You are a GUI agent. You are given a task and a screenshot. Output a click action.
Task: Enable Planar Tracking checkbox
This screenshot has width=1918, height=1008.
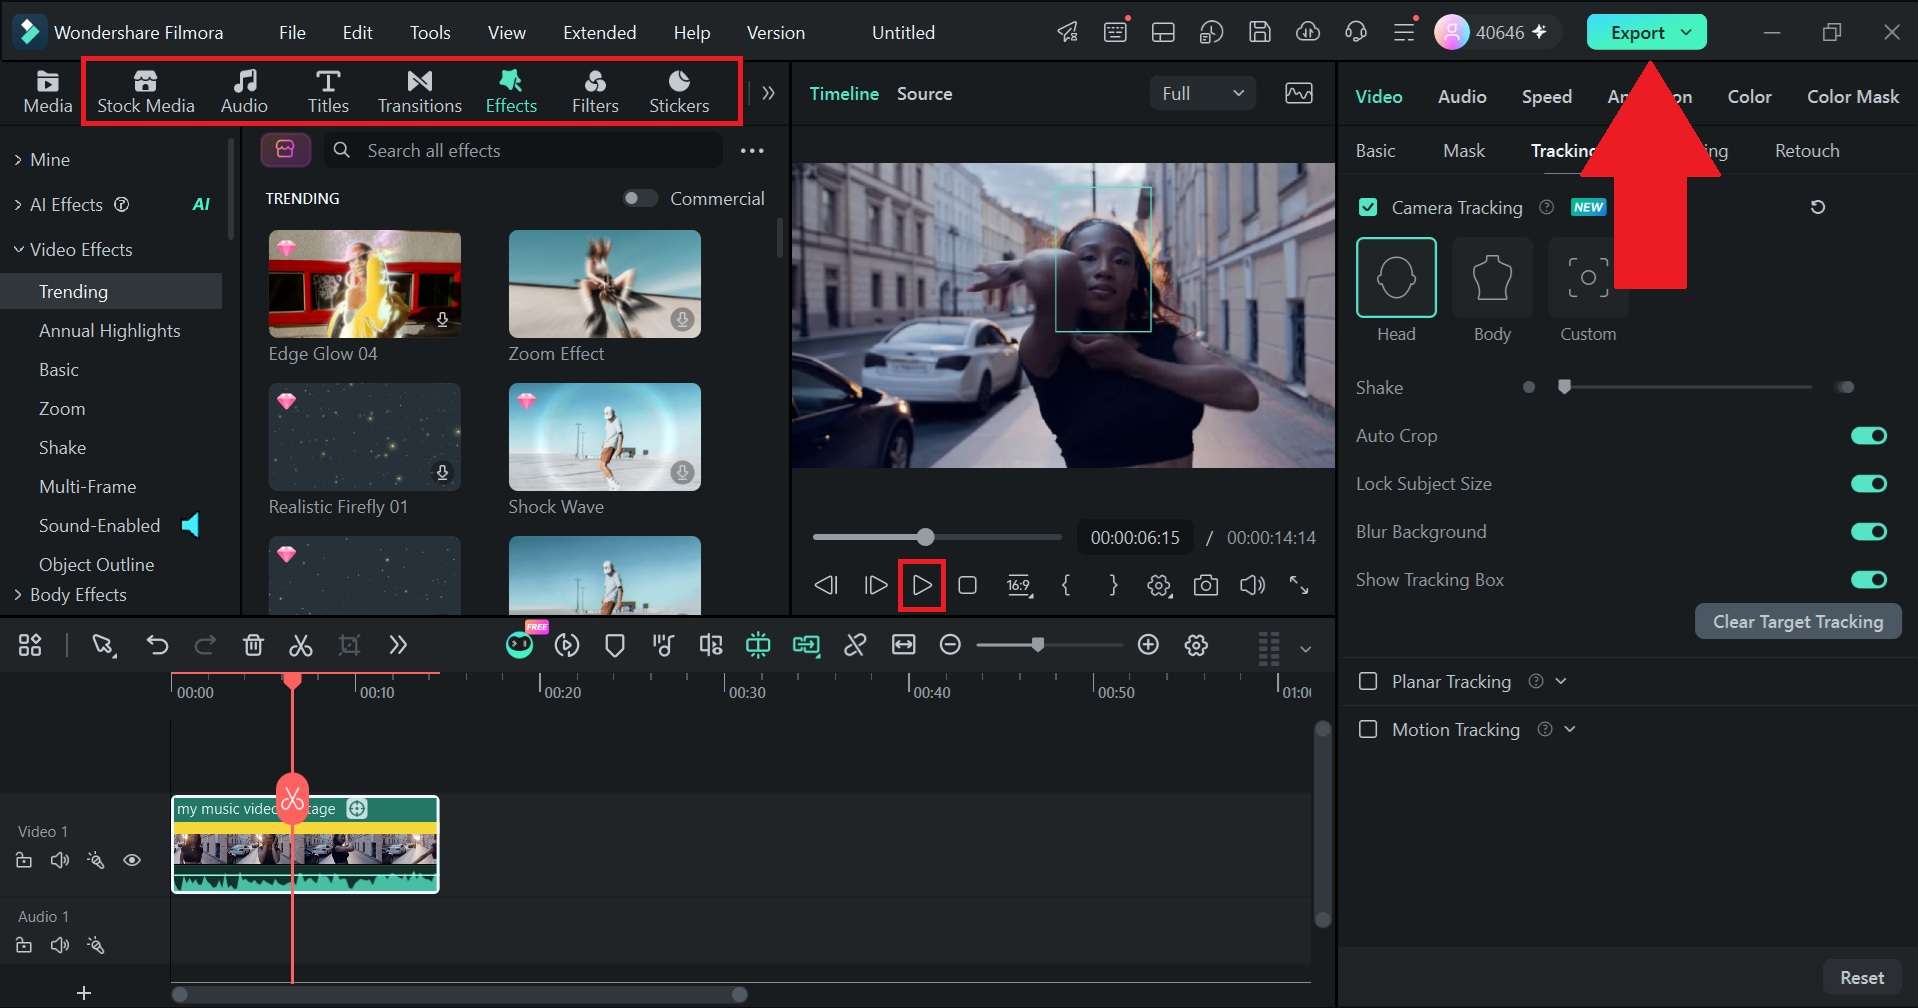coord(1368,681)
